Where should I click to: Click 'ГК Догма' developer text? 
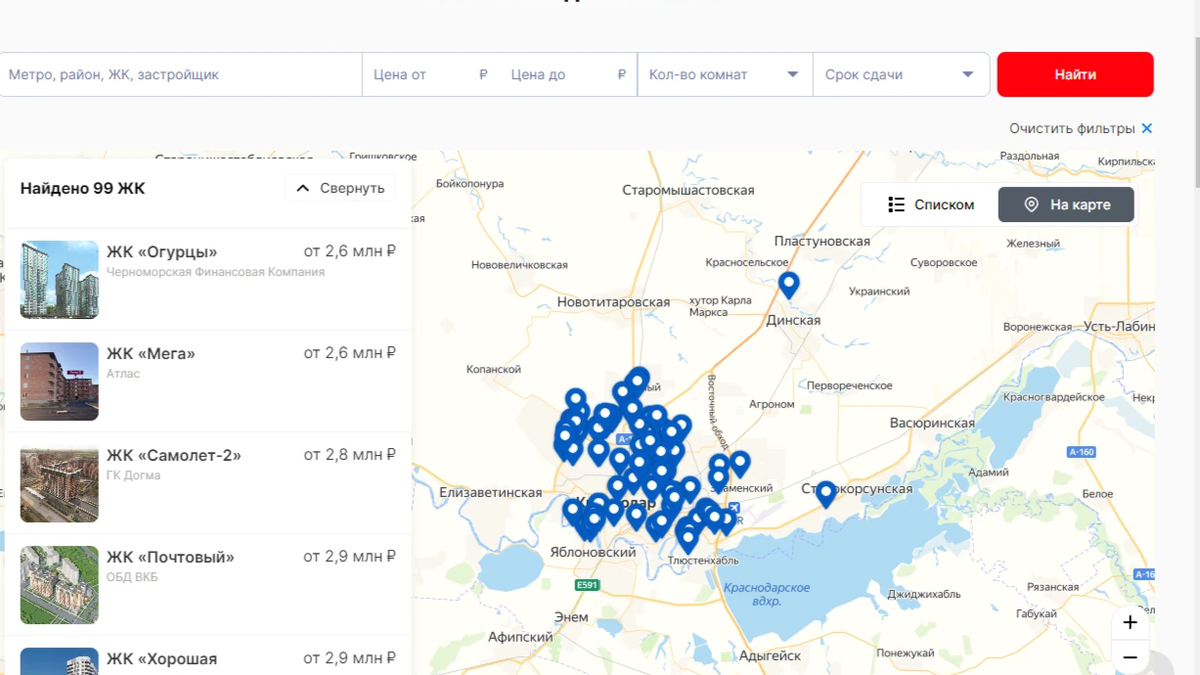coord(134,476)
